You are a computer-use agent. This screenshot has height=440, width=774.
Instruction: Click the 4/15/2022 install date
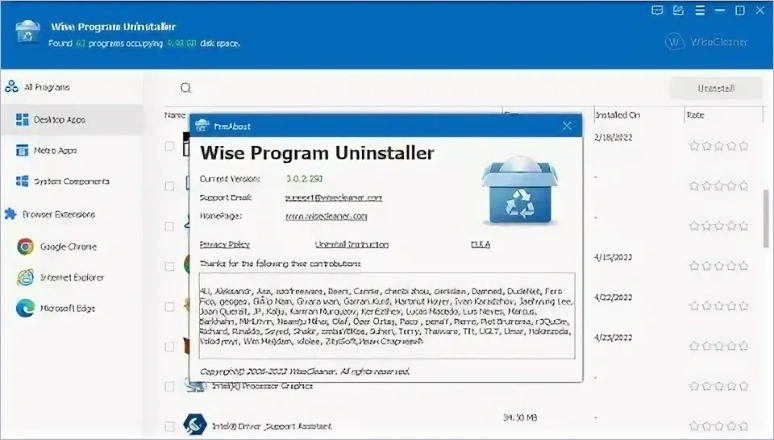(613, 257)
